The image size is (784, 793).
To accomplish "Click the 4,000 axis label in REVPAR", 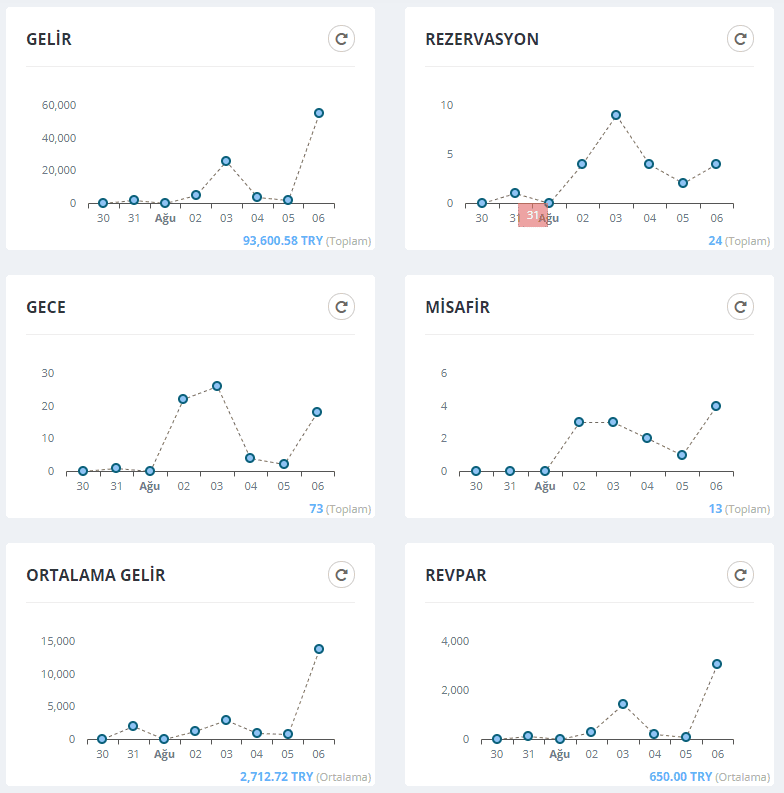I will tap(455, 641).
